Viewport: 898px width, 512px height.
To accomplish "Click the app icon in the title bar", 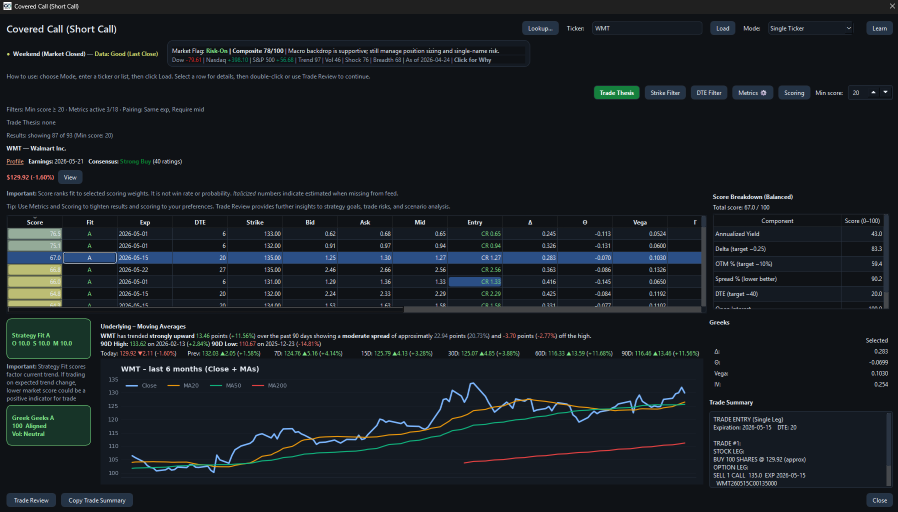I will coord(7,6).
